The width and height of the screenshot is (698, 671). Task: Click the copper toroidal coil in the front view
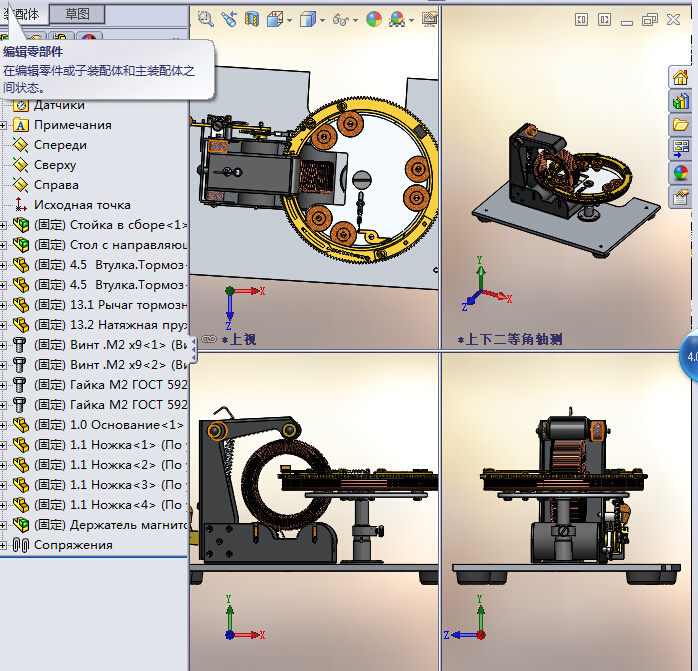point(286,484)
